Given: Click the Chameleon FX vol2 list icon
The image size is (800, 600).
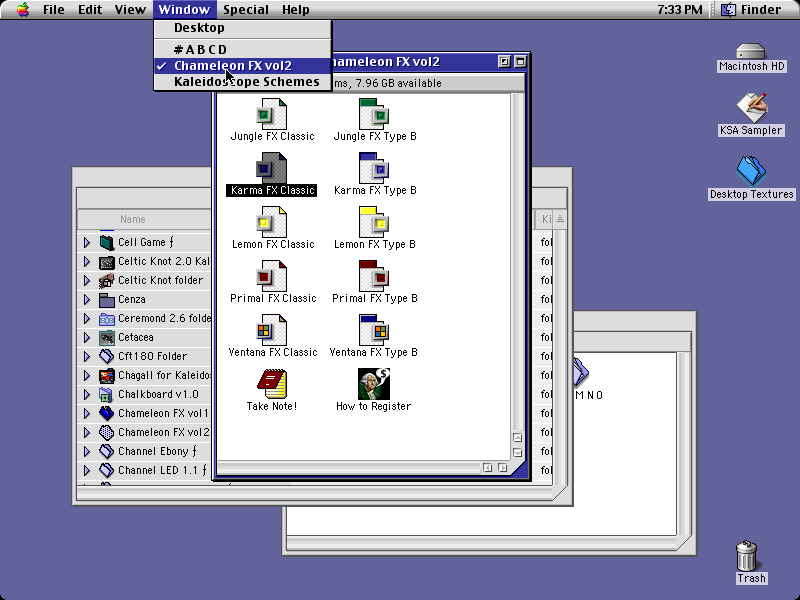Looking at the screenshot, I should [106, 433].
